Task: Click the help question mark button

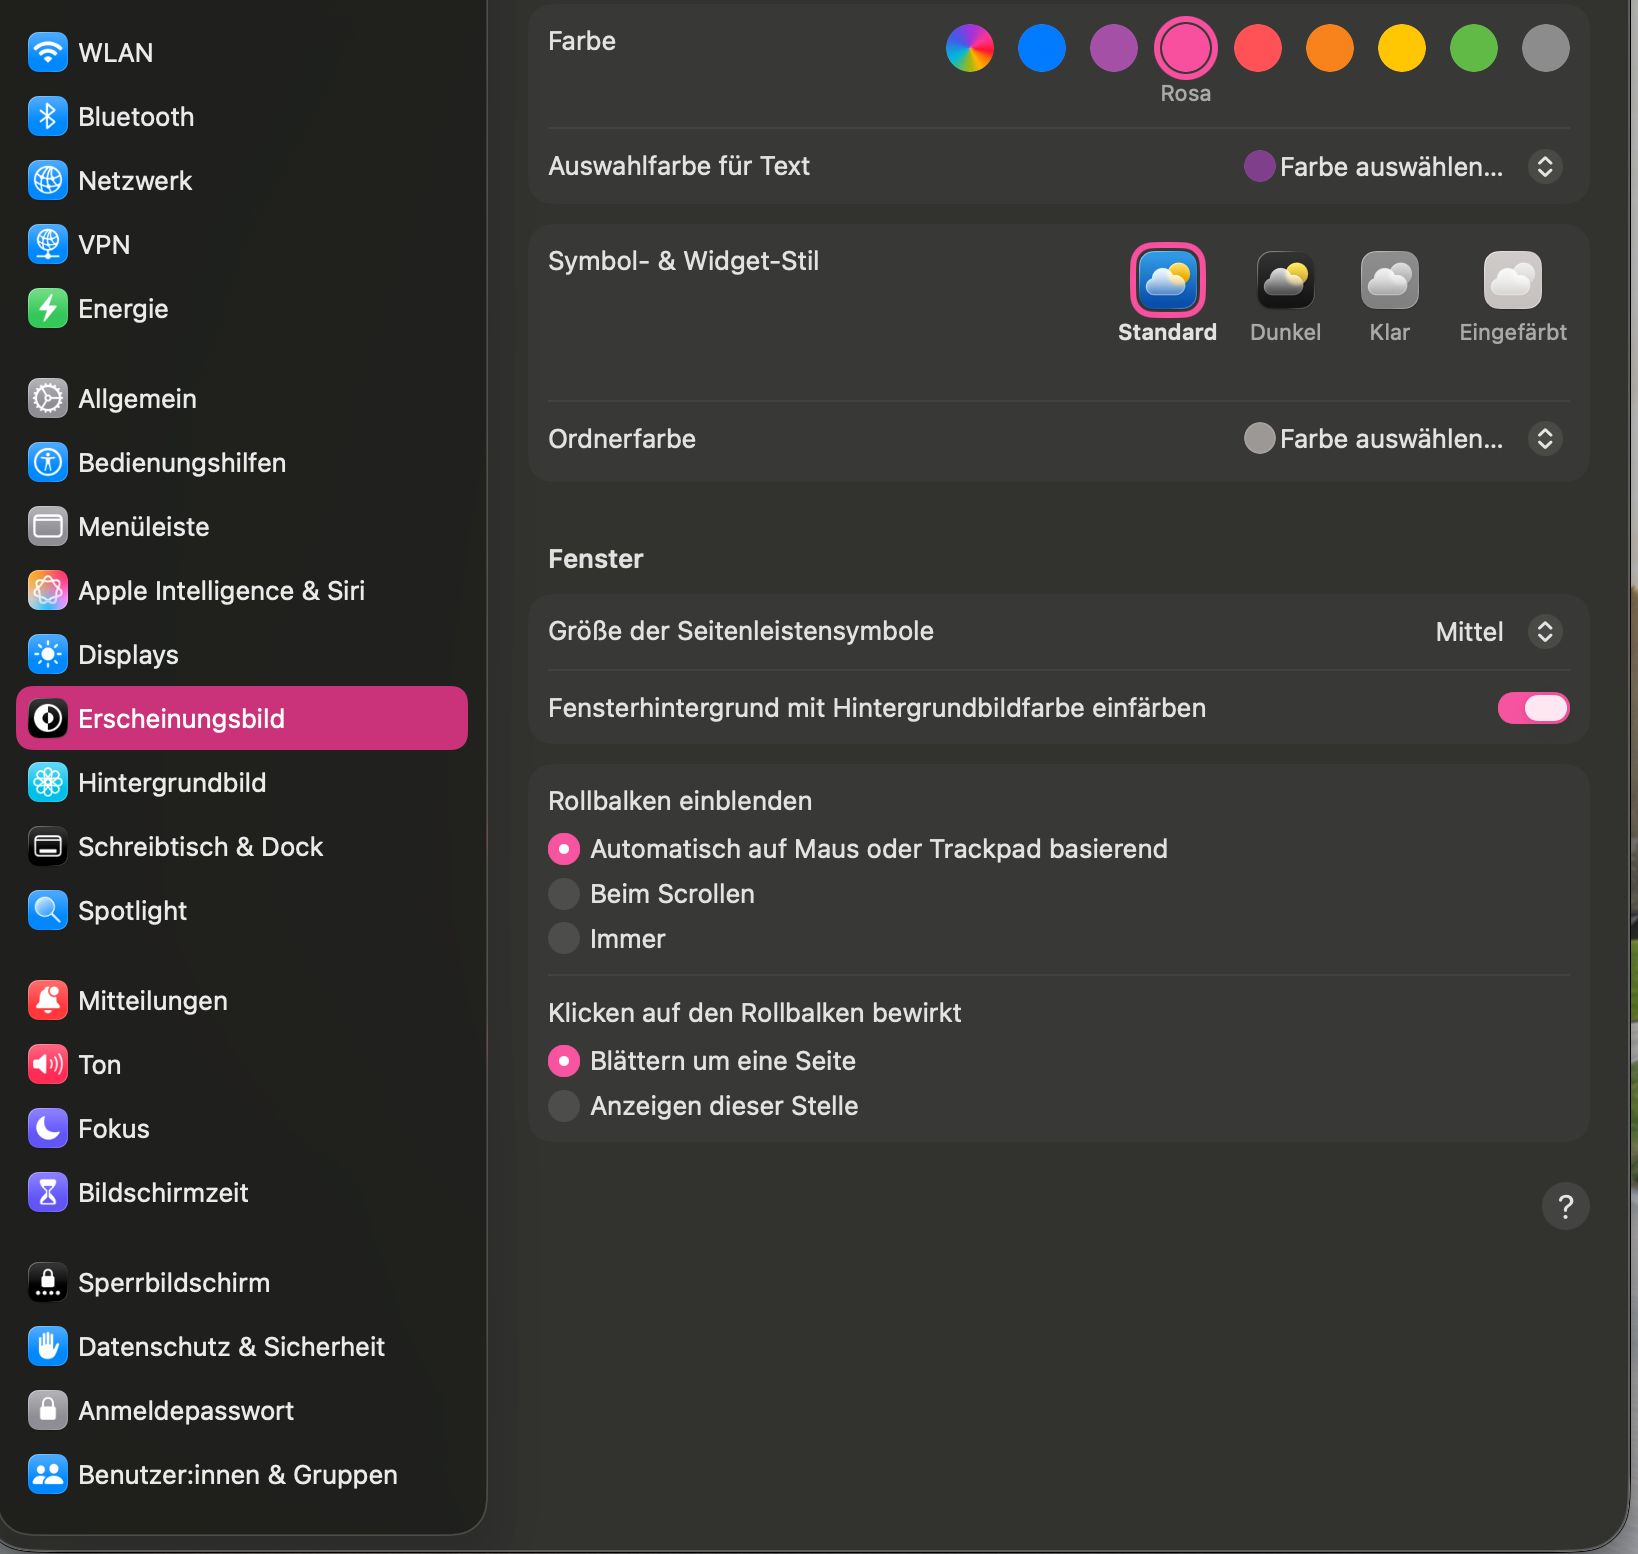Action: click(x=1565, y=1206)
